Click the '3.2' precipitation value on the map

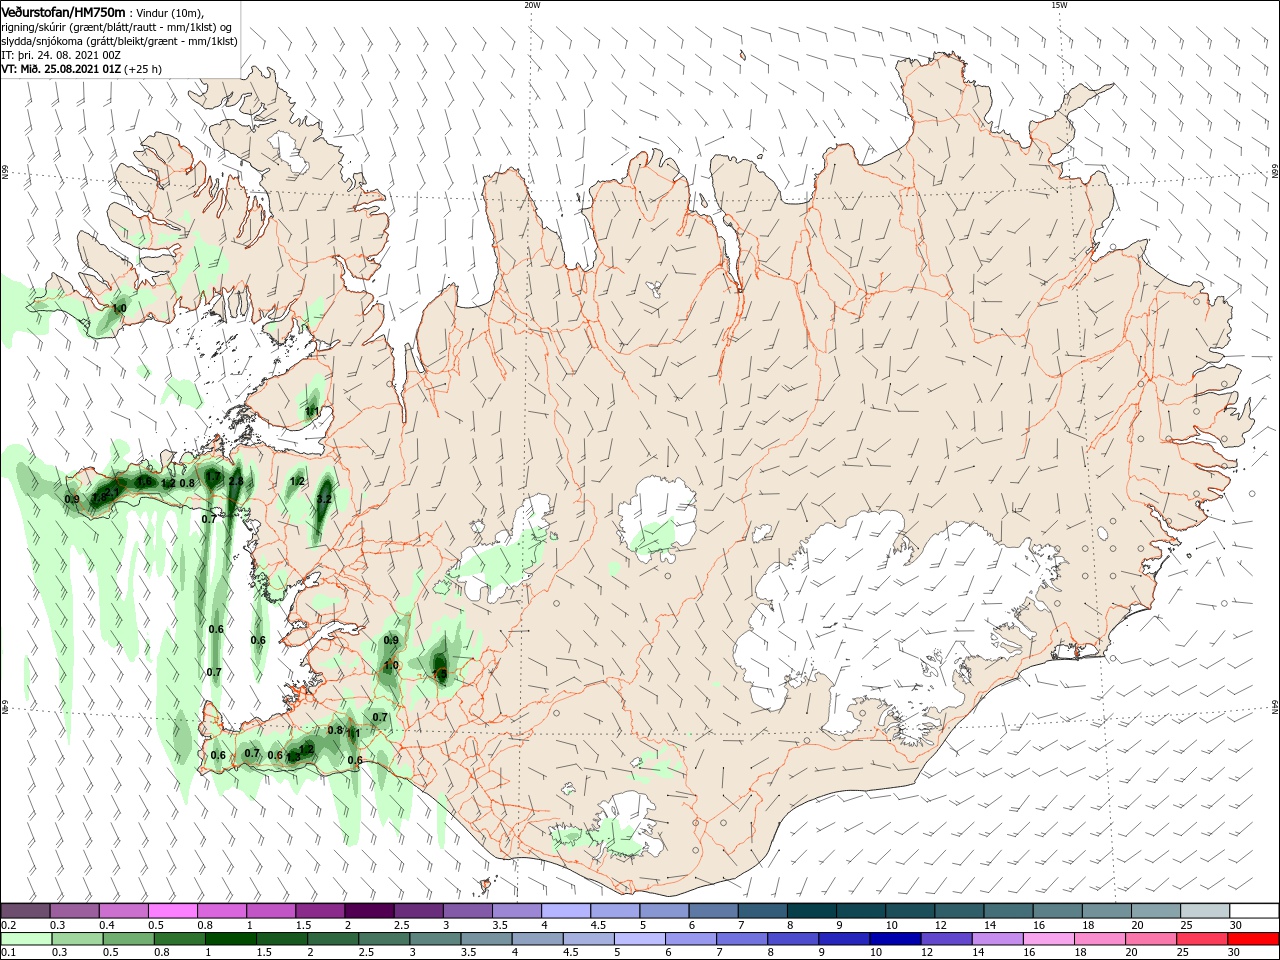pos(324,498)
